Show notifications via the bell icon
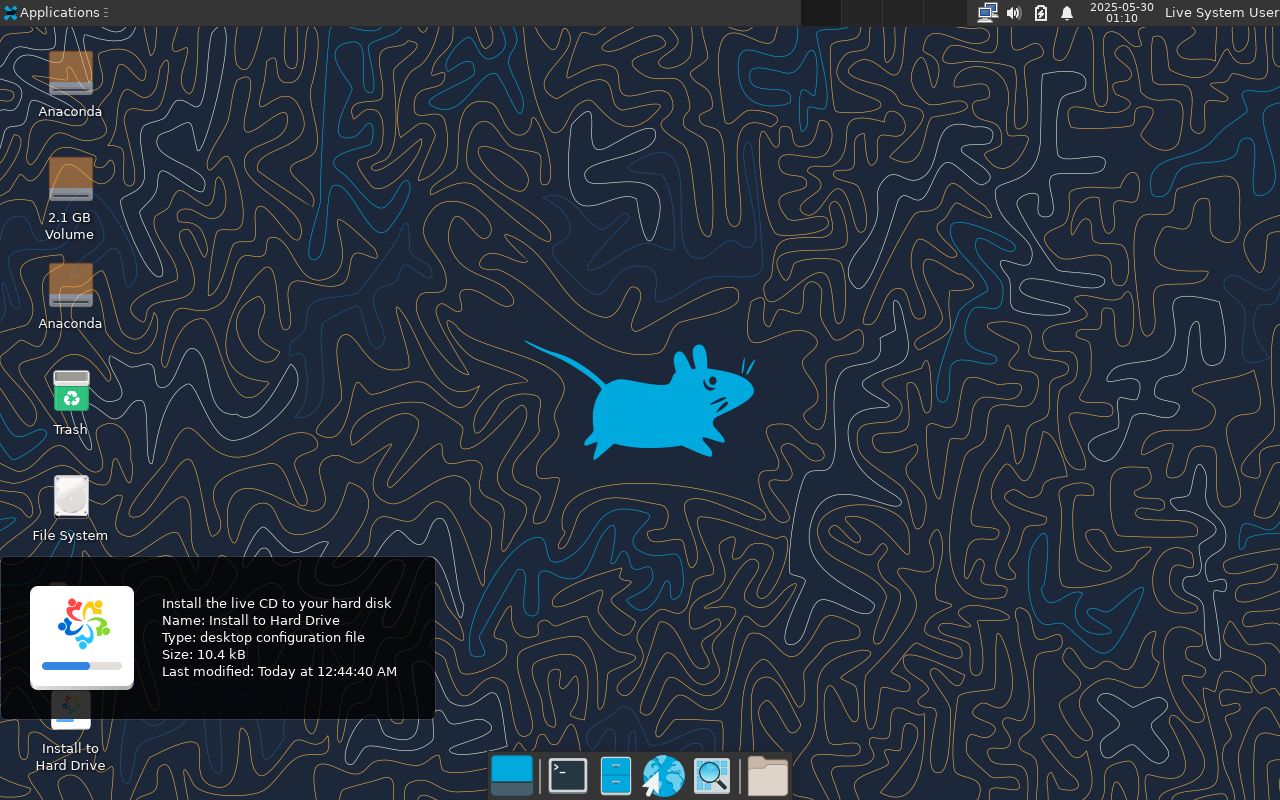 [1067, 13]
